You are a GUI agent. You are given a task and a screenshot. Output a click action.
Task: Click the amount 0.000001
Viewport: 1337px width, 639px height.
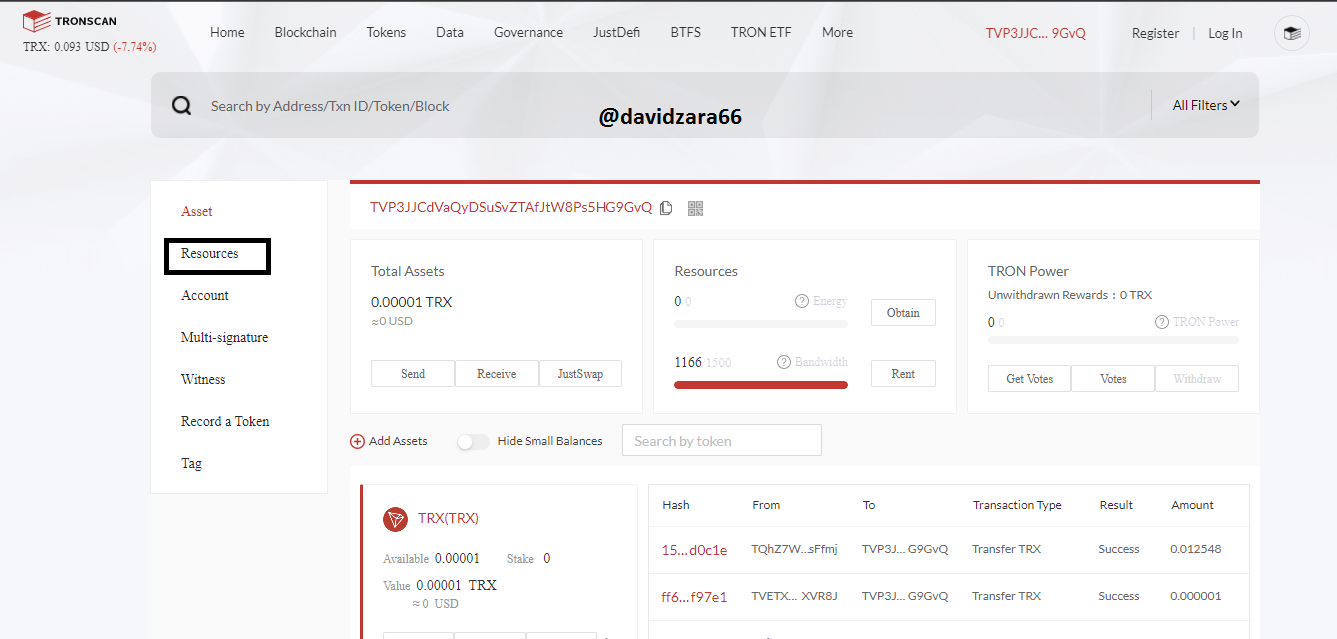(x=1196, y=596)
